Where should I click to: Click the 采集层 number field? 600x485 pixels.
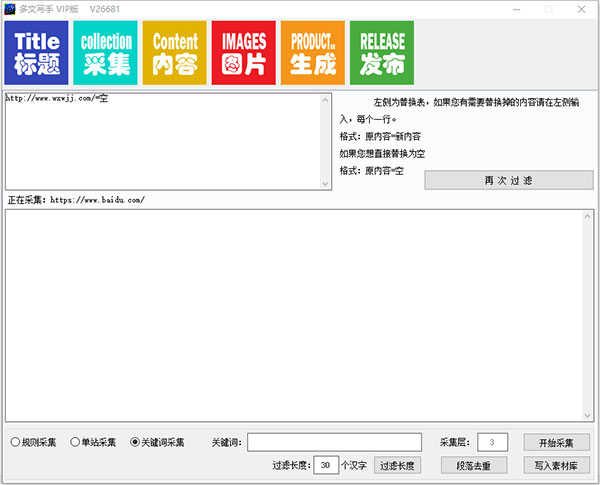pyautogui.click(x=492, y=443)
